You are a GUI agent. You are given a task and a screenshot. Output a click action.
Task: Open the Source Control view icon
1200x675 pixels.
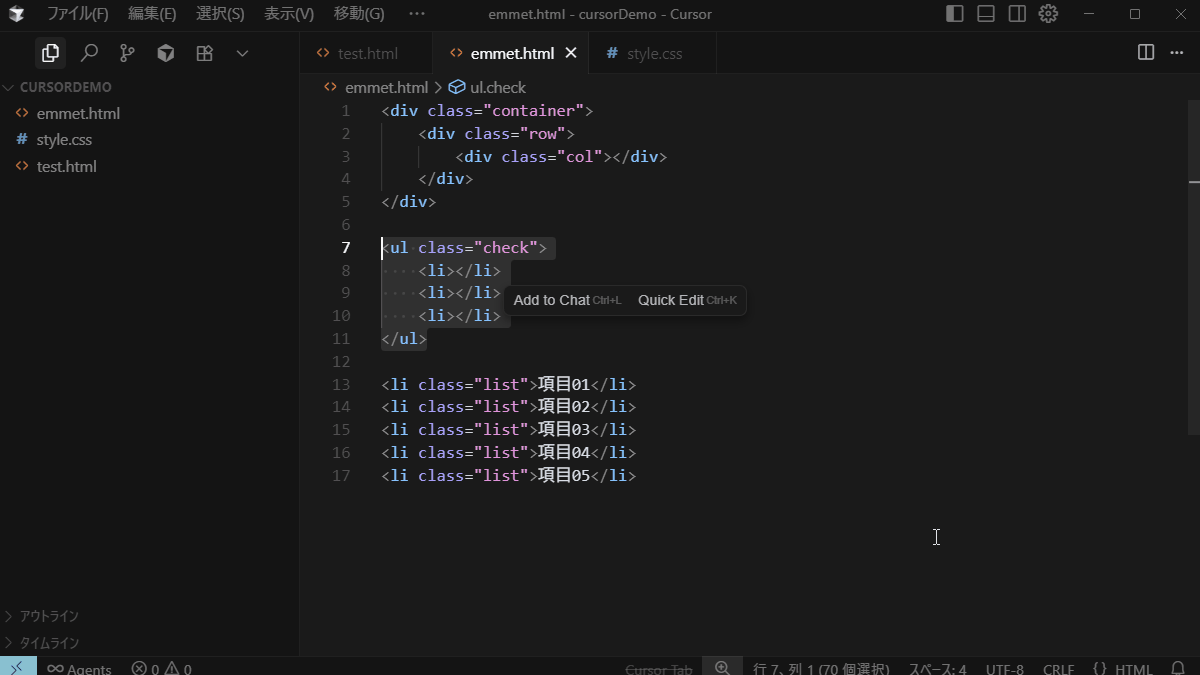click(x=127, y=53)
